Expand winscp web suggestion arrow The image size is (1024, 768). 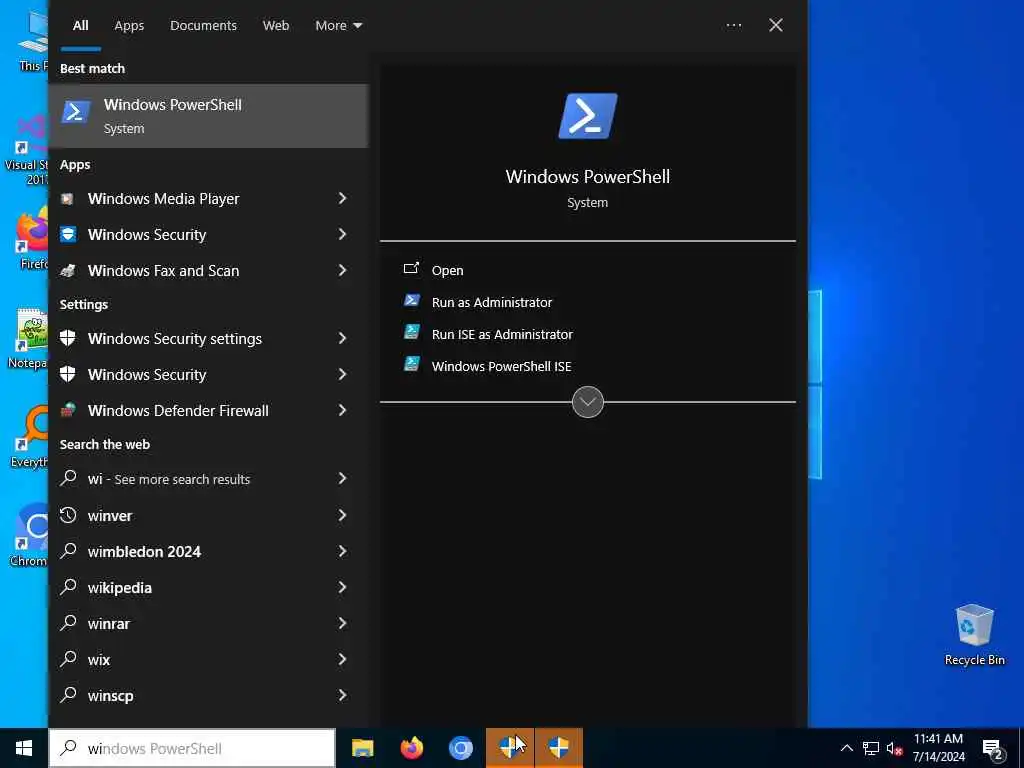pos(342,695)
